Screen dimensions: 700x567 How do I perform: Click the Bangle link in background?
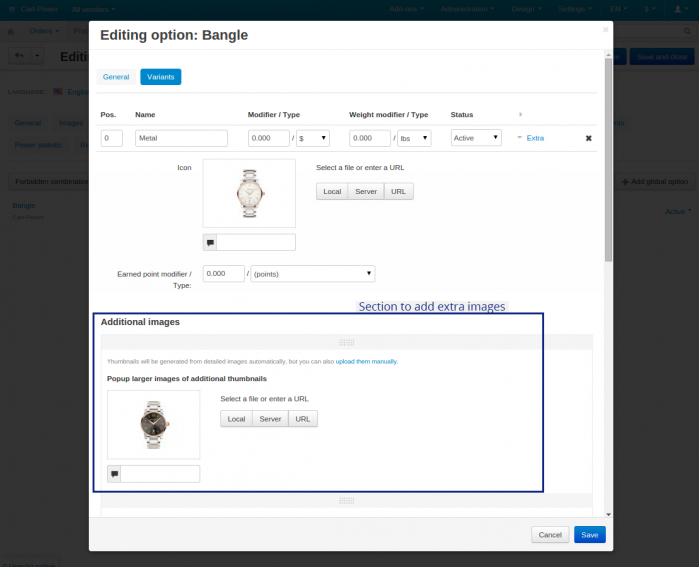(24, 205)
